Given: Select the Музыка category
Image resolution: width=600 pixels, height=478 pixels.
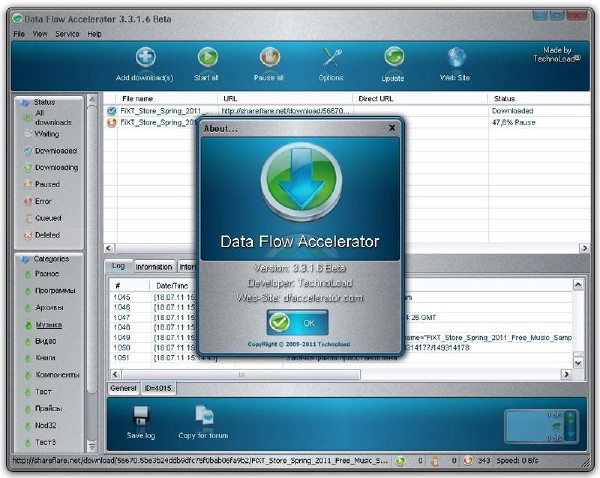Looking at the screenshot, I should [48, 324].
